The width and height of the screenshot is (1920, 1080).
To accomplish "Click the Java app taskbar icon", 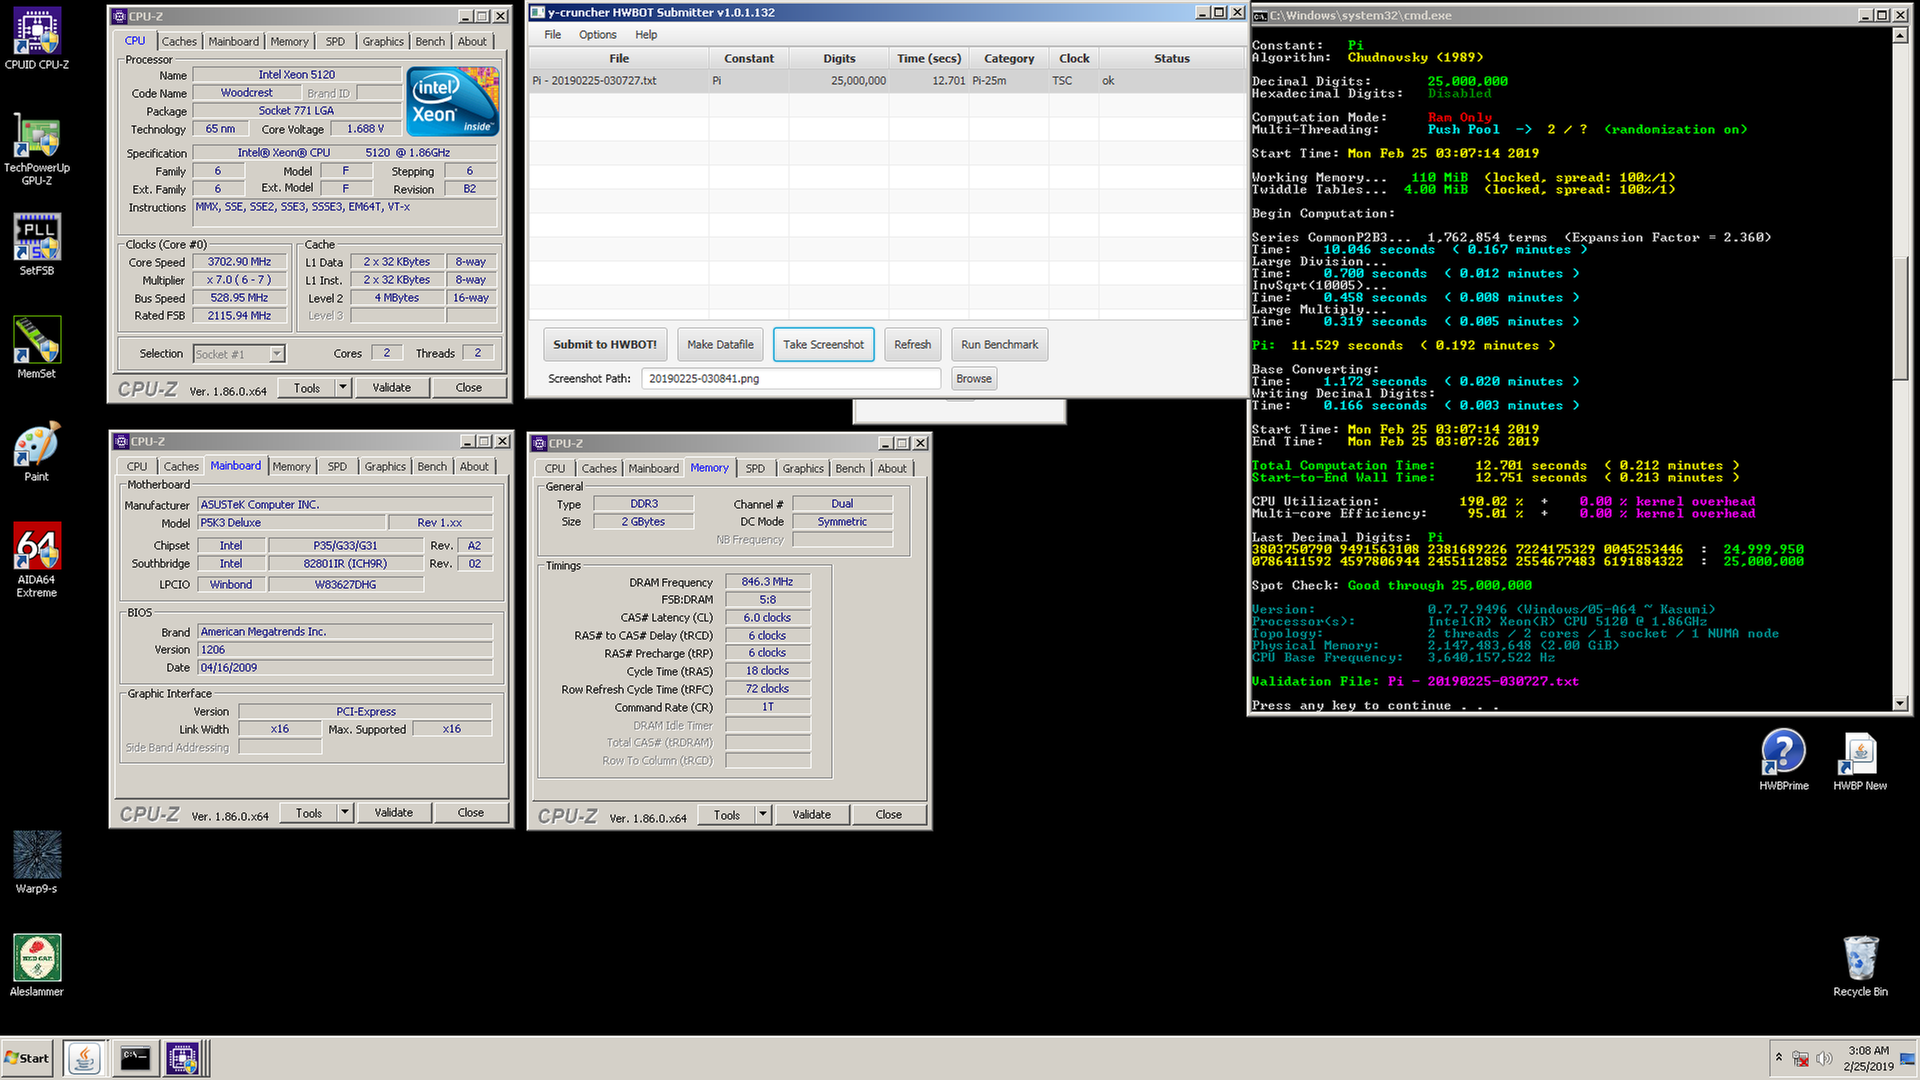I will [85, 1058].
